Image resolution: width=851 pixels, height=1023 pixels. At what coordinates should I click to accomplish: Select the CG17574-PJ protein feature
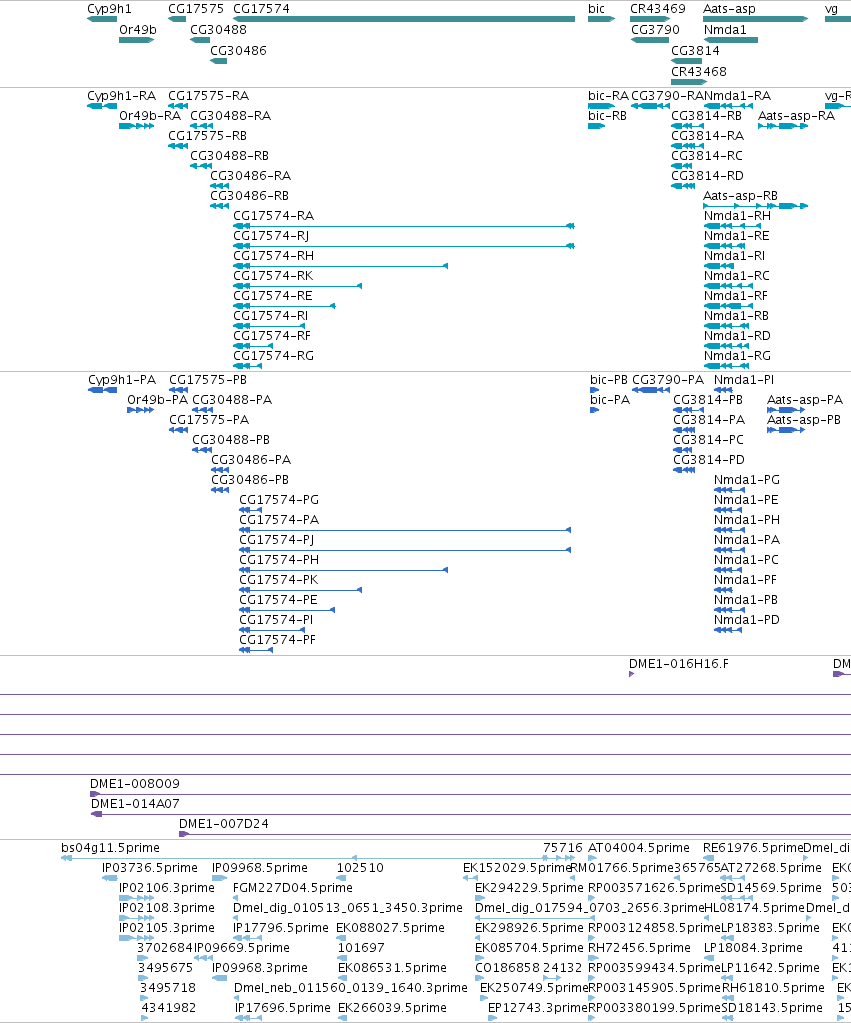[x=405, y=550]
